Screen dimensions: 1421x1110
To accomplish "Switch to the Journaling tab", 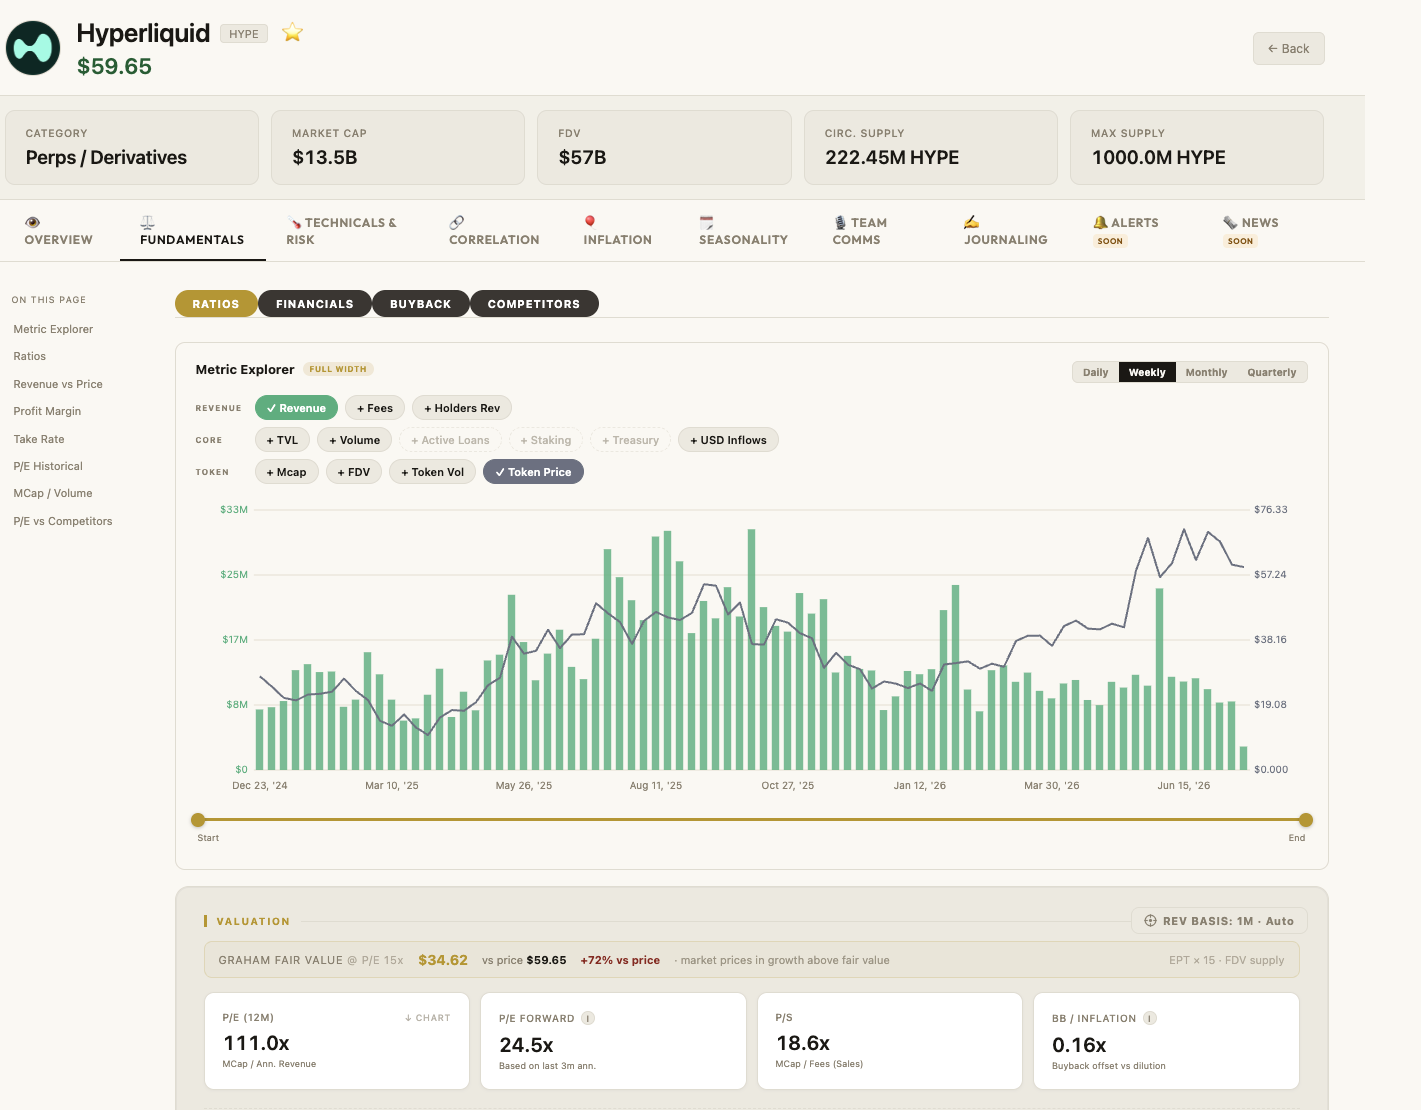I will tap(1006, 231).
